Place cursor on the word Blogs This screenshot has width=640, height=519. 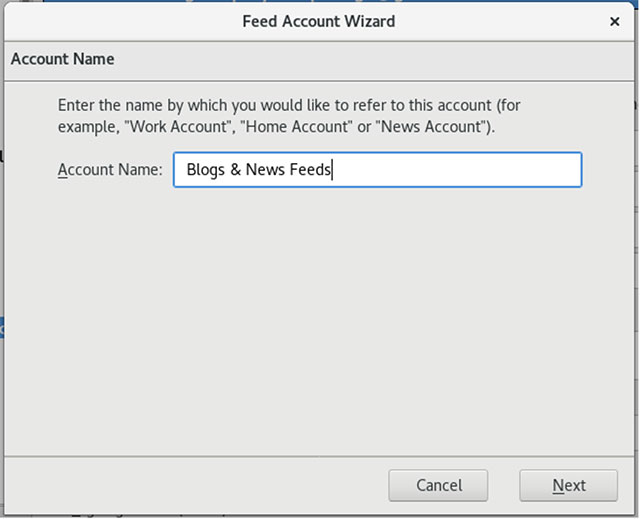pos(205,170)
